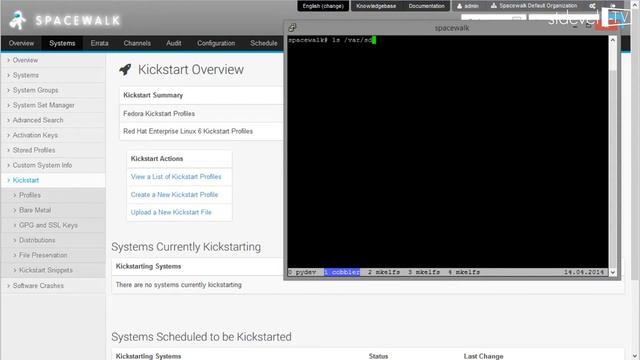Click Upload a New Kickstart File

pos(171,212)
